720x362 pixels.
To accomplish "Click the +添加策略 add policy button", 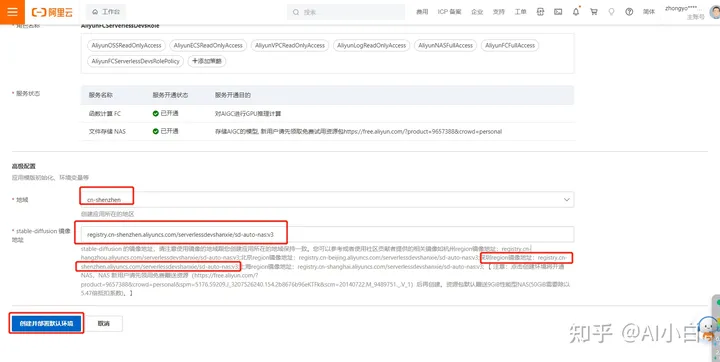I will [x=207, y=61].
